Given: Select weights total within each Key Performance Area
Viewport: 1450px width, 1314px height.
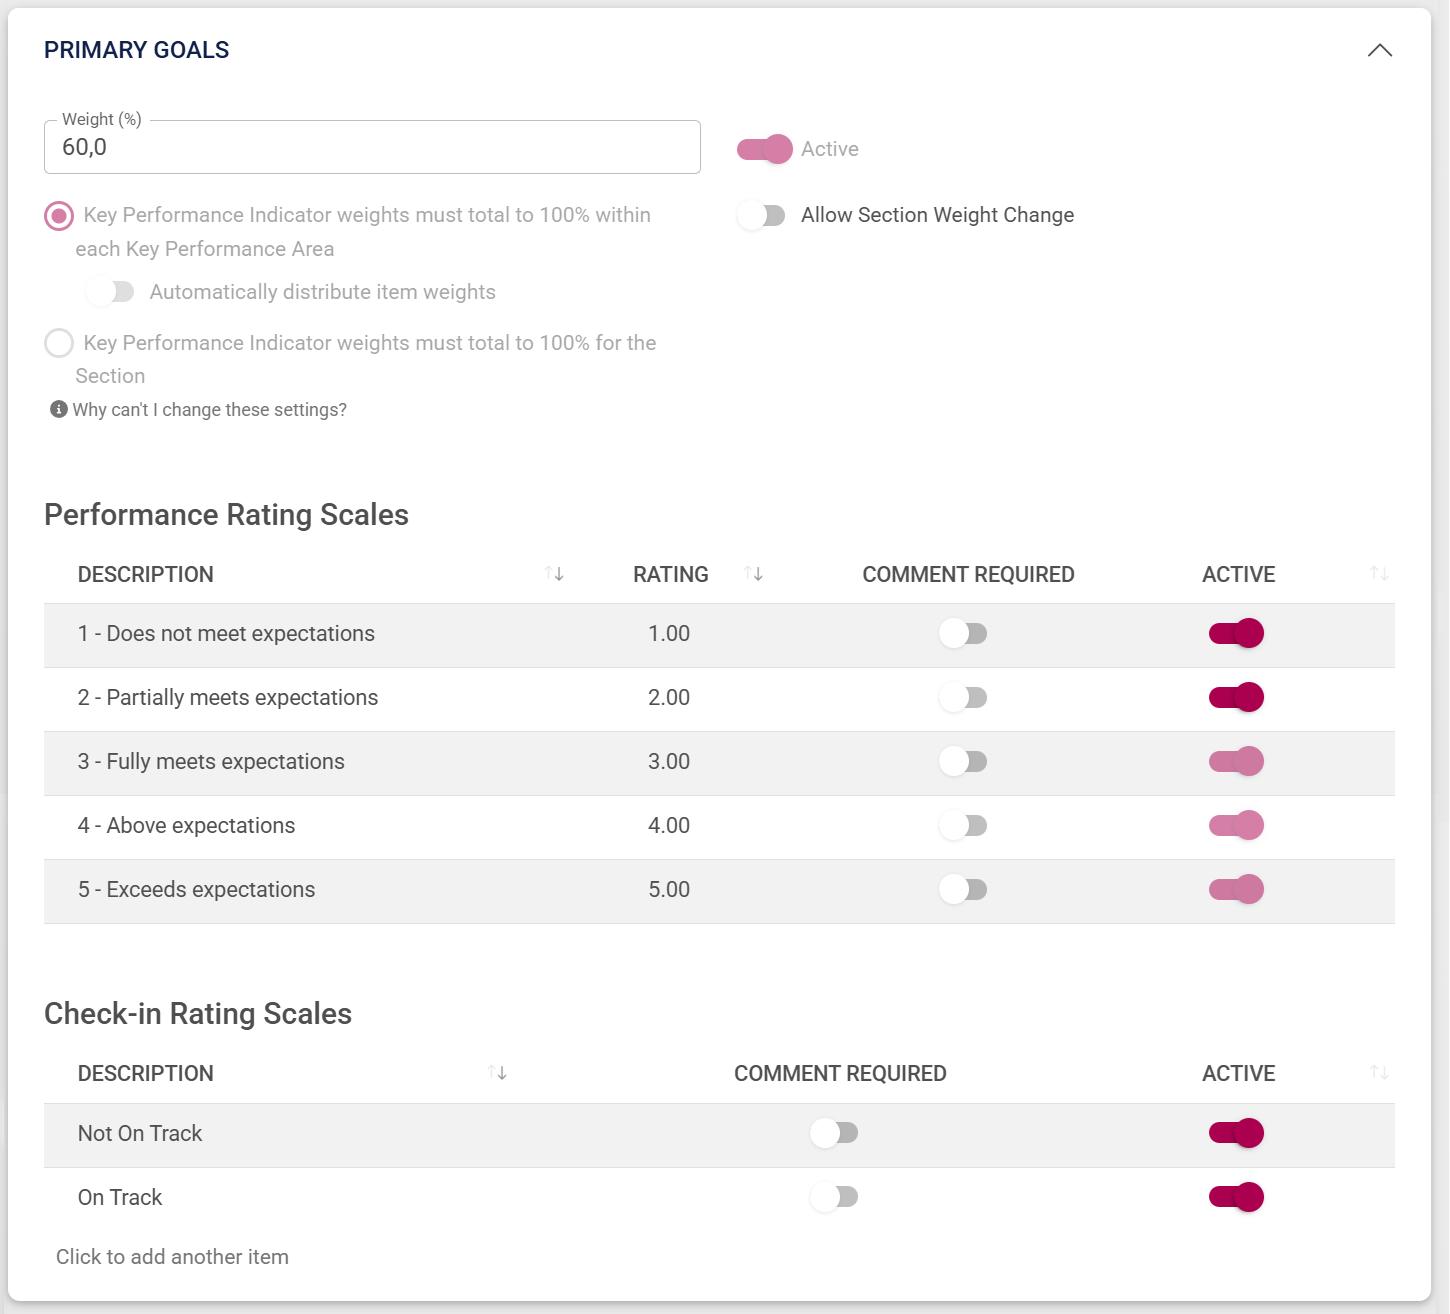Looking at the screenshot, I should [x=58, y=215].
